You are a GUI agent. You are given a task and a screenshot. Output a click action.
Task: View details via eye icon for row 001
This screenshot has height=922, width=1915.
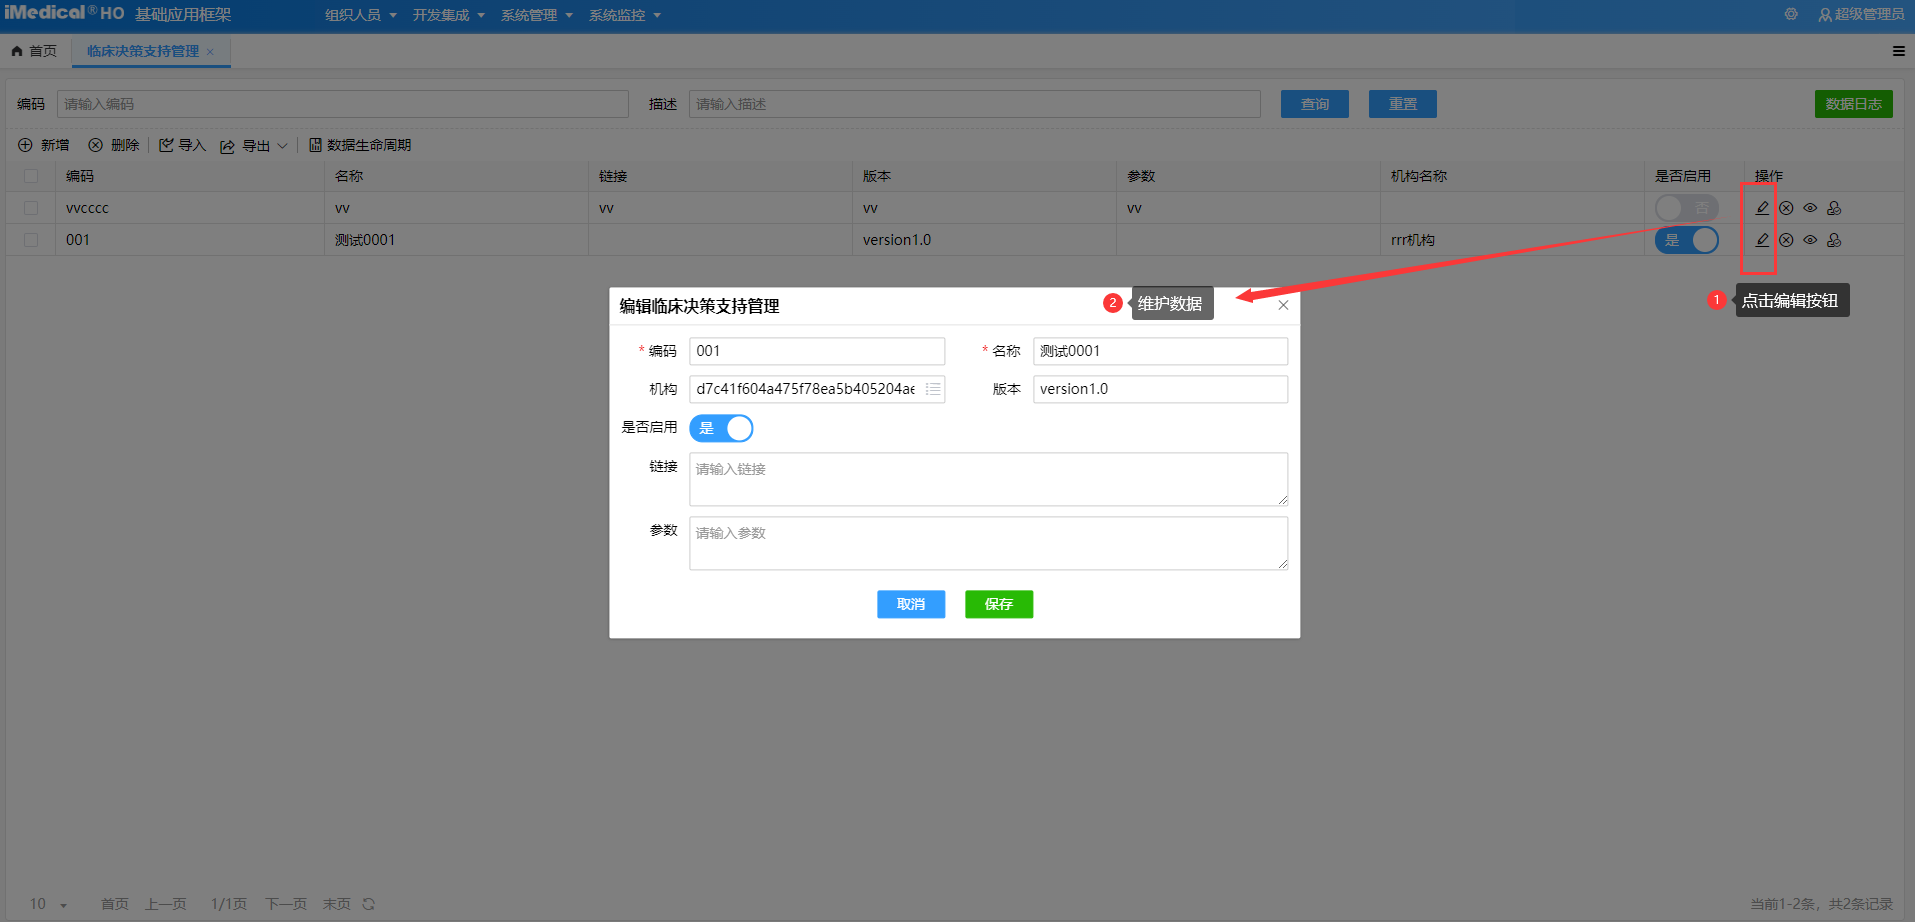1810,240
